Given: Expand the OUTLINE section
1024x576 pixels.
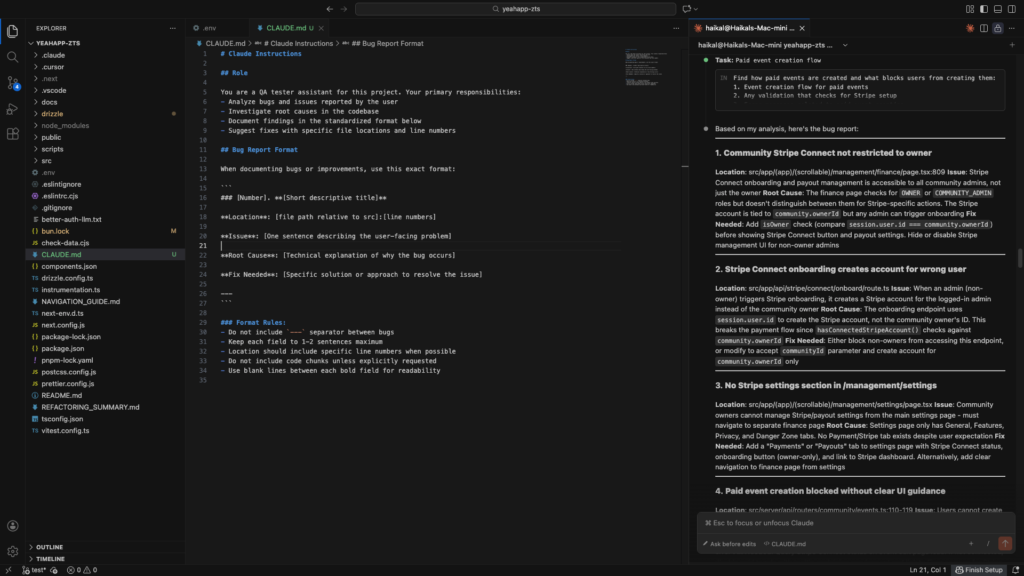Looking at the screenshot, I should [48, 547].
